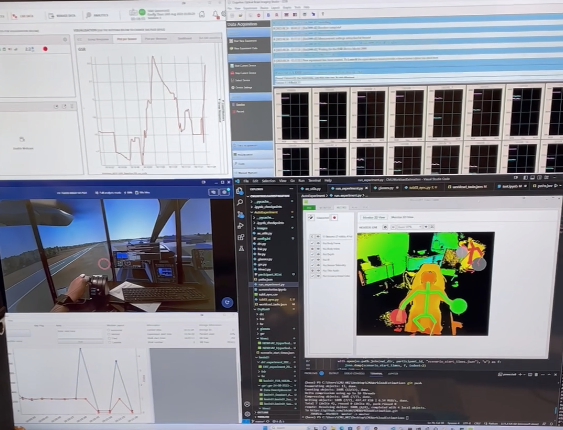The width and height of the screenshot is (563, 430).
Task: Click ANALYTICS button in GSR app header
Action: (x=97, y=15)
